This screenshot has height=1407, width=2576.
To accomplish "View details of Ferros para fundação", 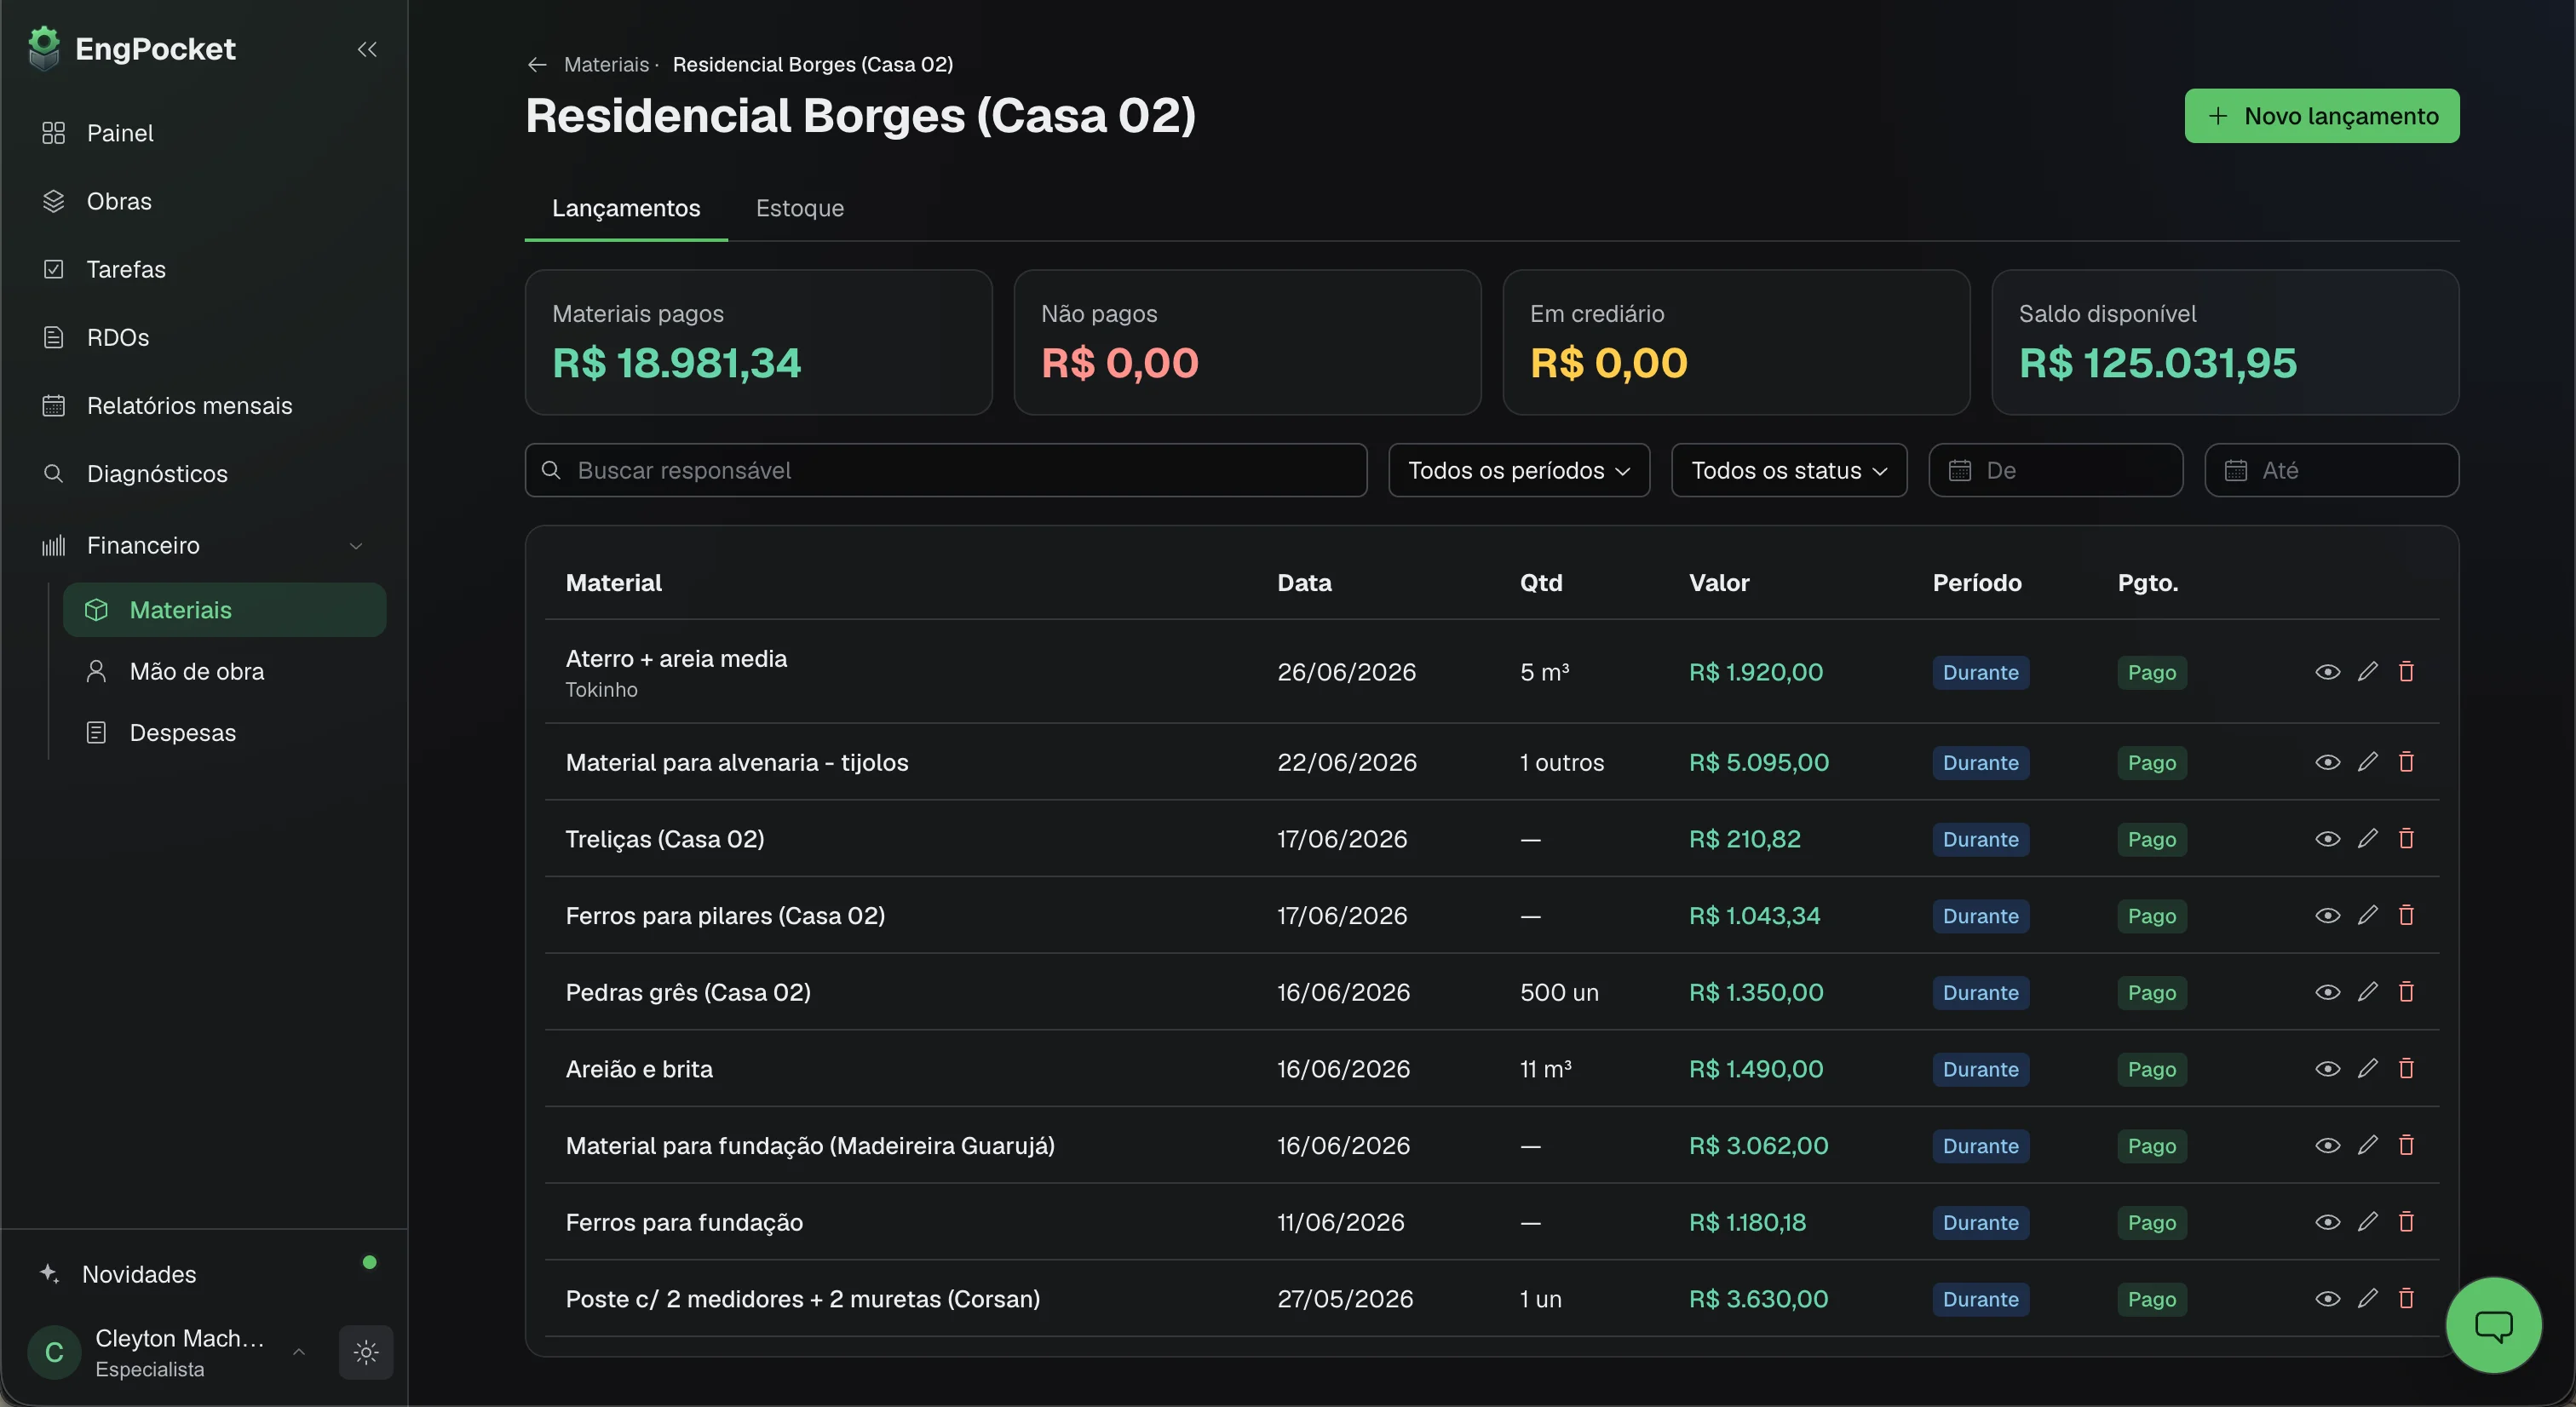I will click(2328, 1222).
